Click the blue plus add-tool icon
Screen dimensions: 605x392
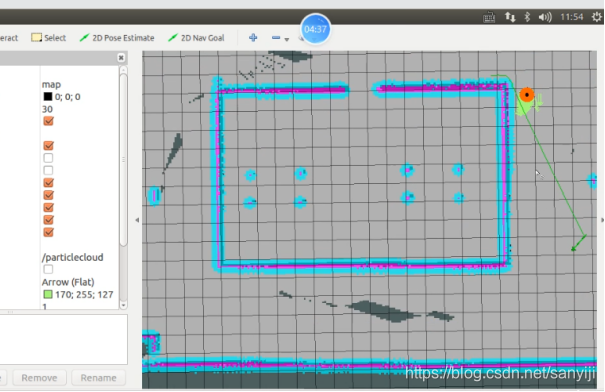click(x=253, y=37)
